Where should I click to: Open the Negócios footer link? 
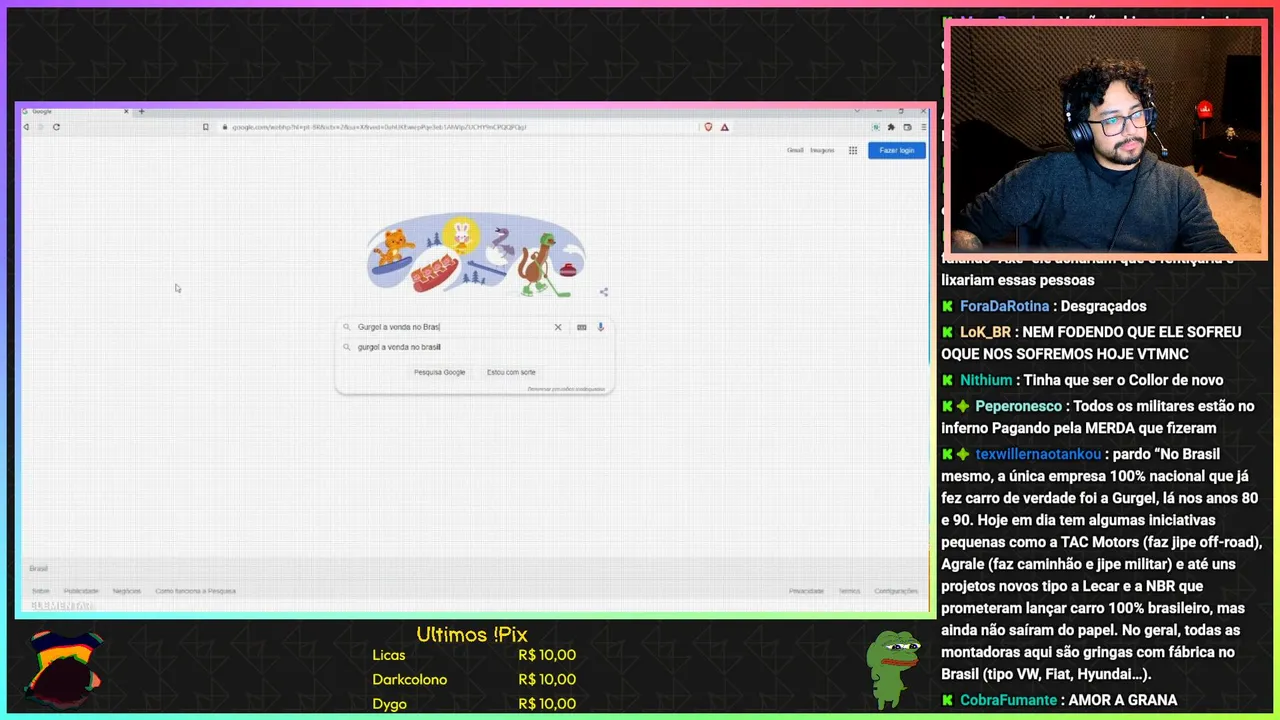click(127, 591)
